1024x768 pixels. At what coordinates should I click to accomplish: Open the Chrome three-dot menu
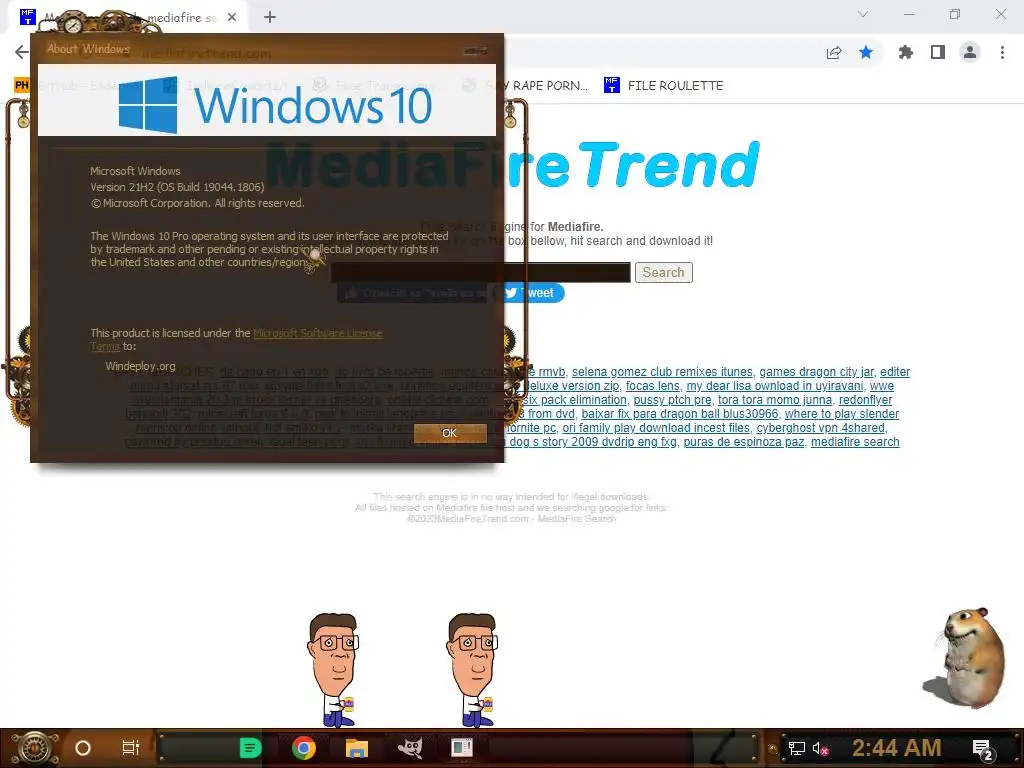(1002, 52)
